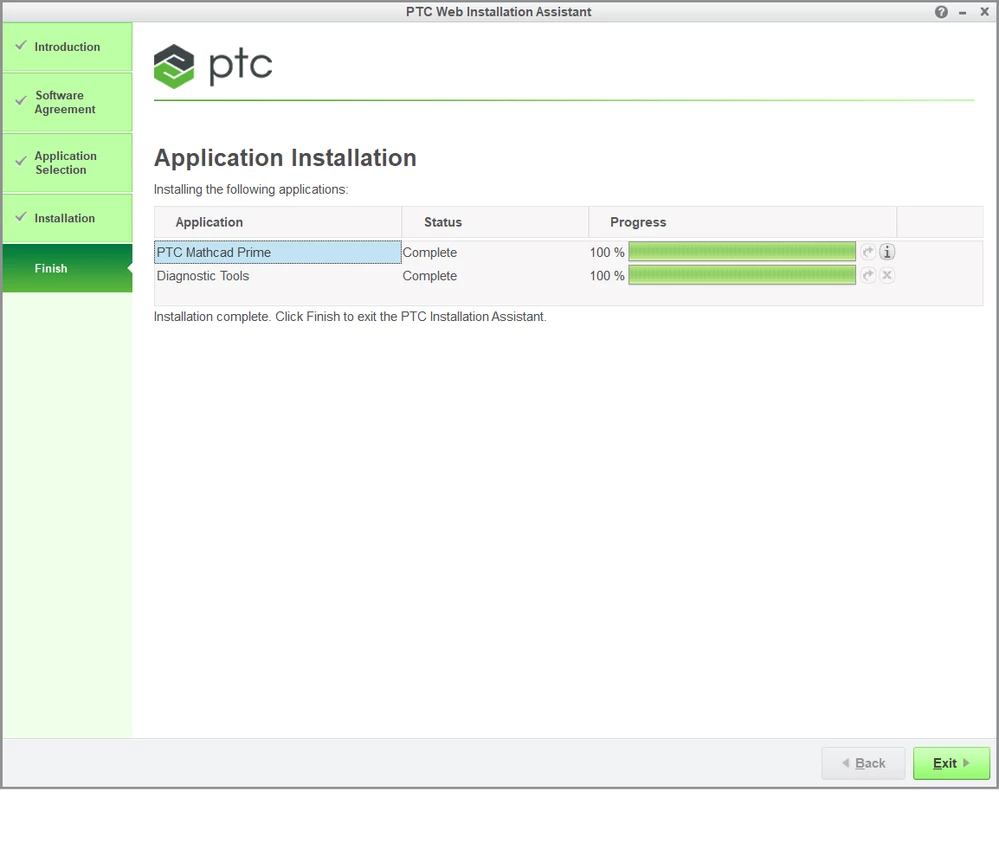Click the Status column header
This screenshot has height=848, width=999.
pyautogui.click(x=495, y=222)
